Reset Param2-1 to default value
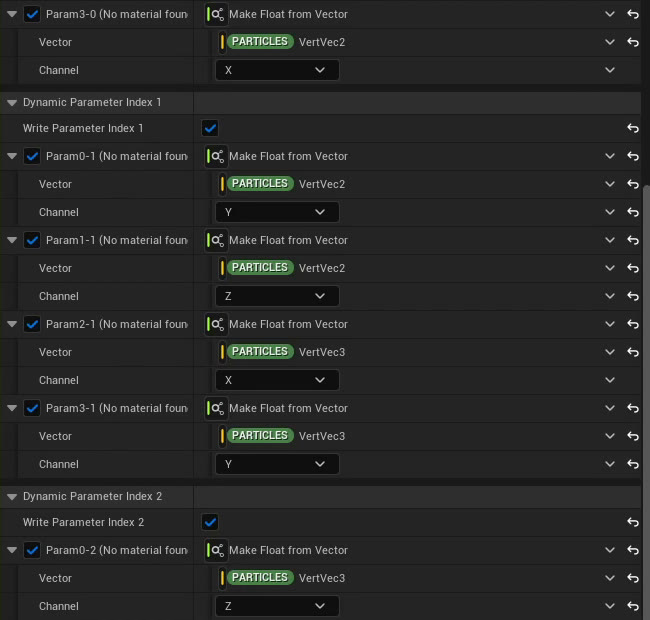Image resolution: width=650 pixels, height=620 pixels. [633, 324]
